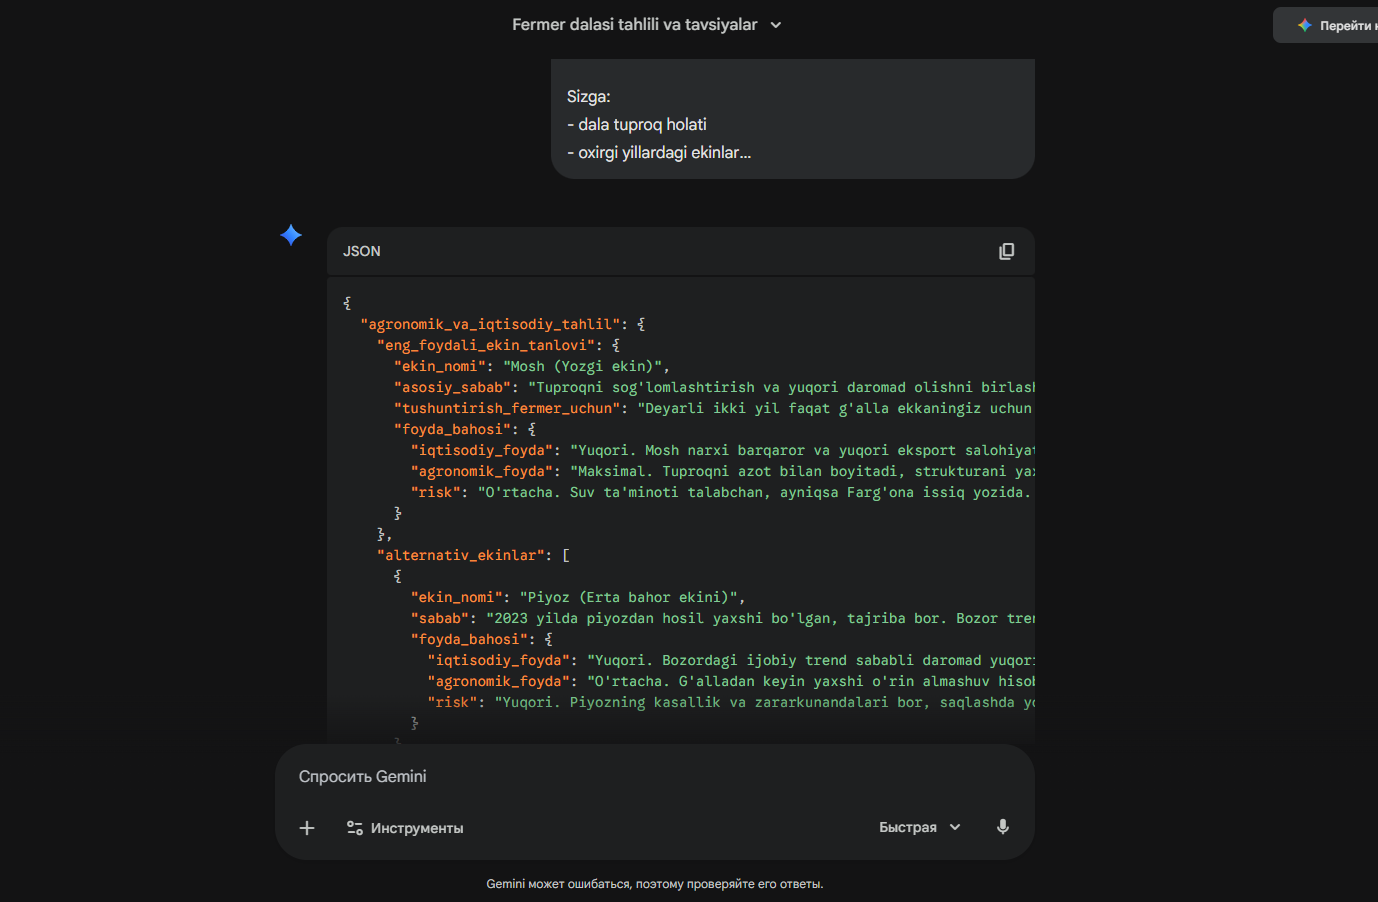Focus the 'Спросить Gemini' input field
This screenshot has height=902, width=1378.
coord(600,777)
